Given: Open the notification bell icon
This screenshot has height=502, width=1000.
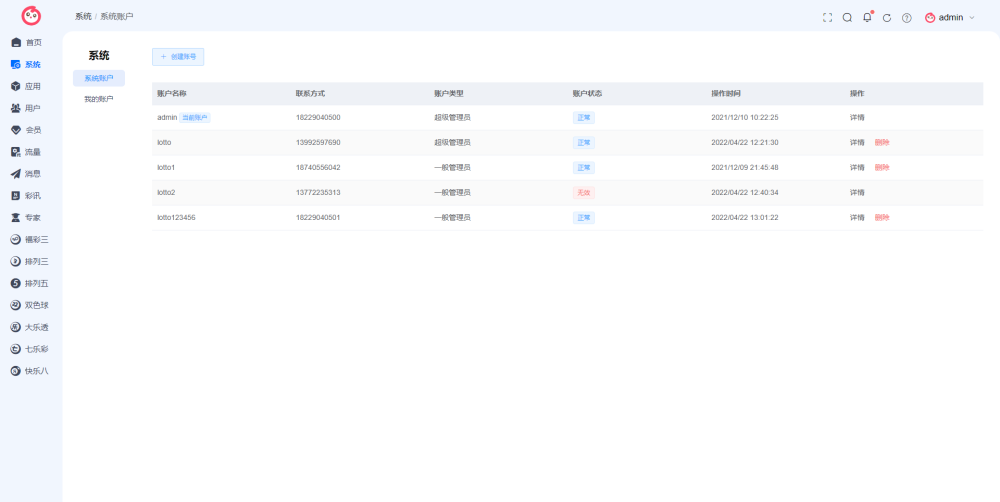Looking at the screenshot, I should (867, 17).
